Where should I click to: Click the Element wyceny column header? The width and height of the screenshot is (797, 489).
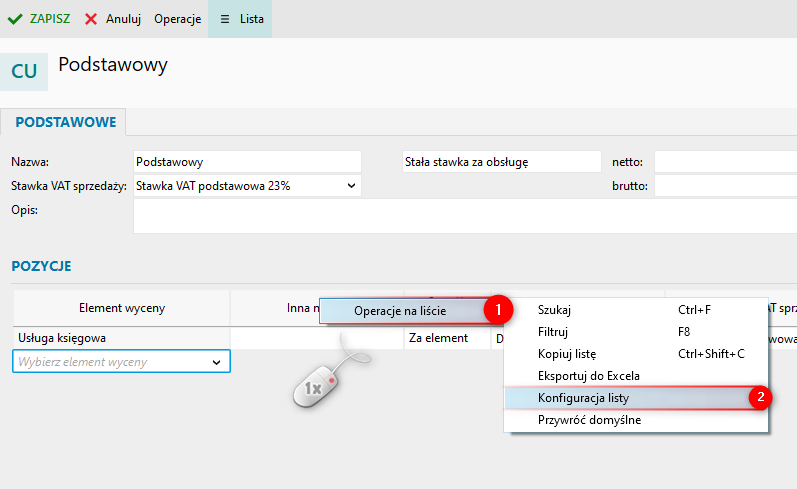pos(121,309)
